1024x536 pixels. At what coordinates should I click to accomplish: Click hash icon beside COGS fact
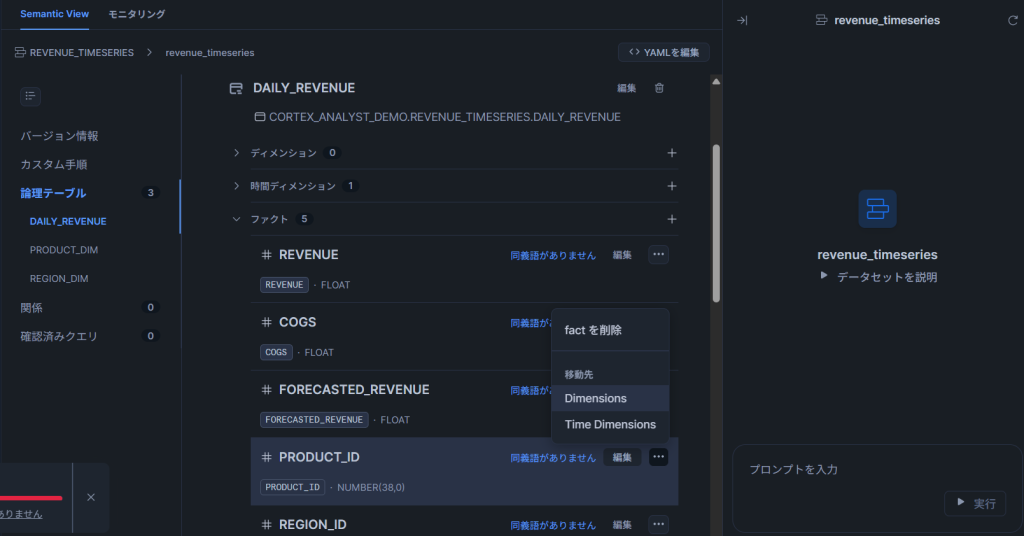pyautogui.click(x=266, y=322)
